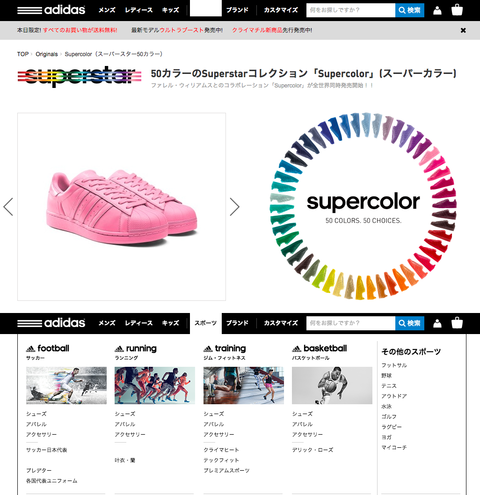Go to the Originals breadcrumb link
480x495 pixels.
[47, 54]
